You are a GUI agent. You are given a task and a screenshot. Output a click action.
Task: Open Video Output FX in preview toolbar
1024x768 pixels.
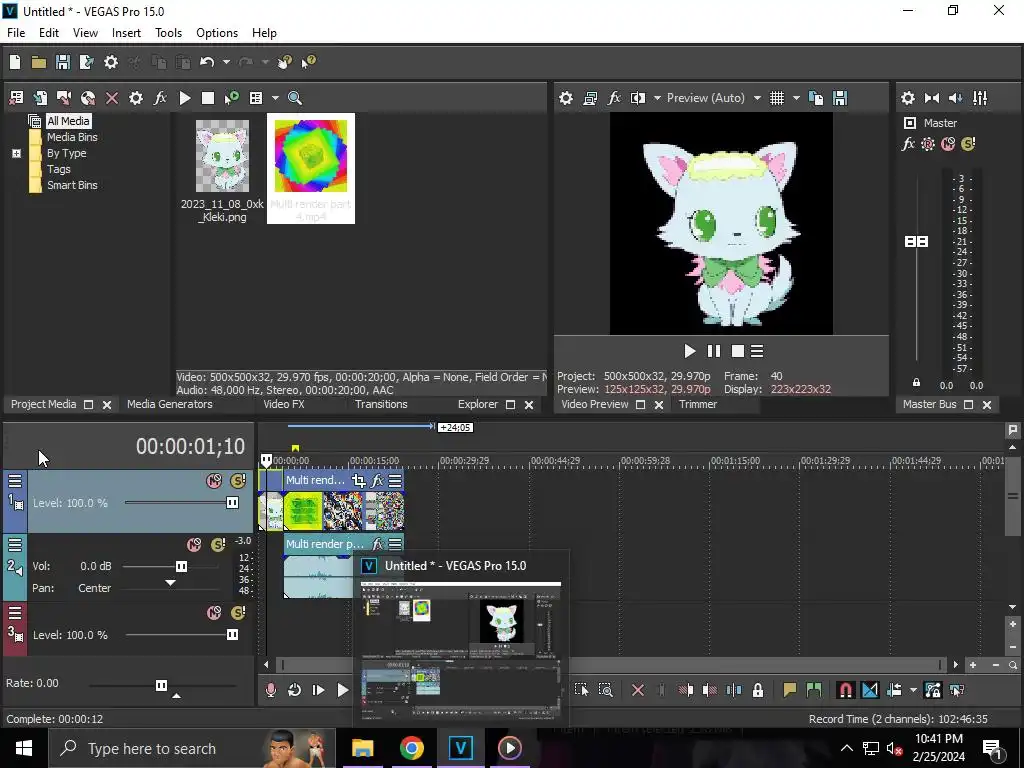point(614,98)
